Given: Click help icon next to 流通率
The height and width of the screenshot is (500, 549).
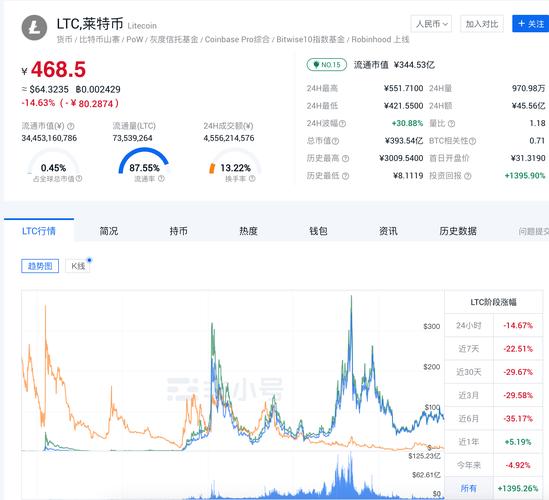Looking at the screenshot, I should [x=161, y=179].
